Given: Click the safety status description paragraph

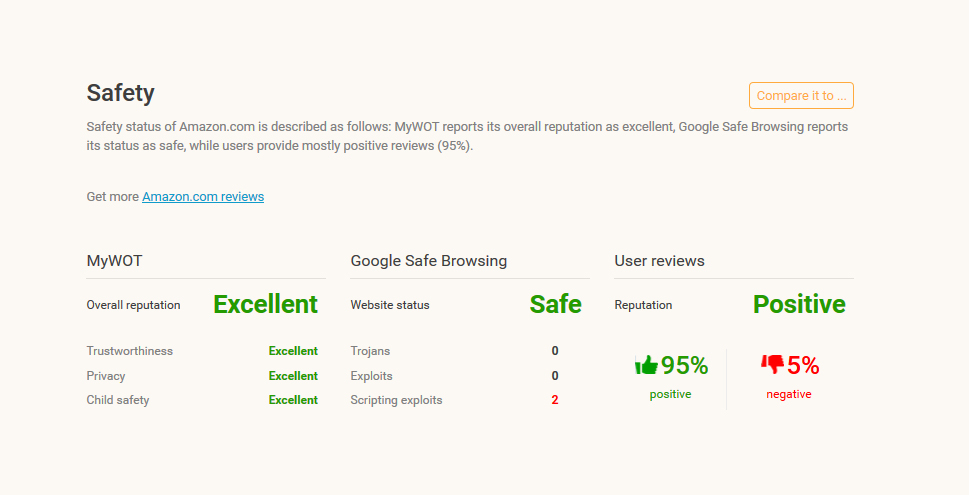Looking at the screenshot, I should click(x=467, y=136).
